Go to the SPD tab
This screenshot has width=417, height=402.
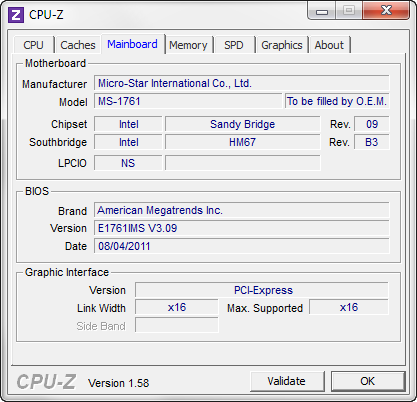pos(234,45)
